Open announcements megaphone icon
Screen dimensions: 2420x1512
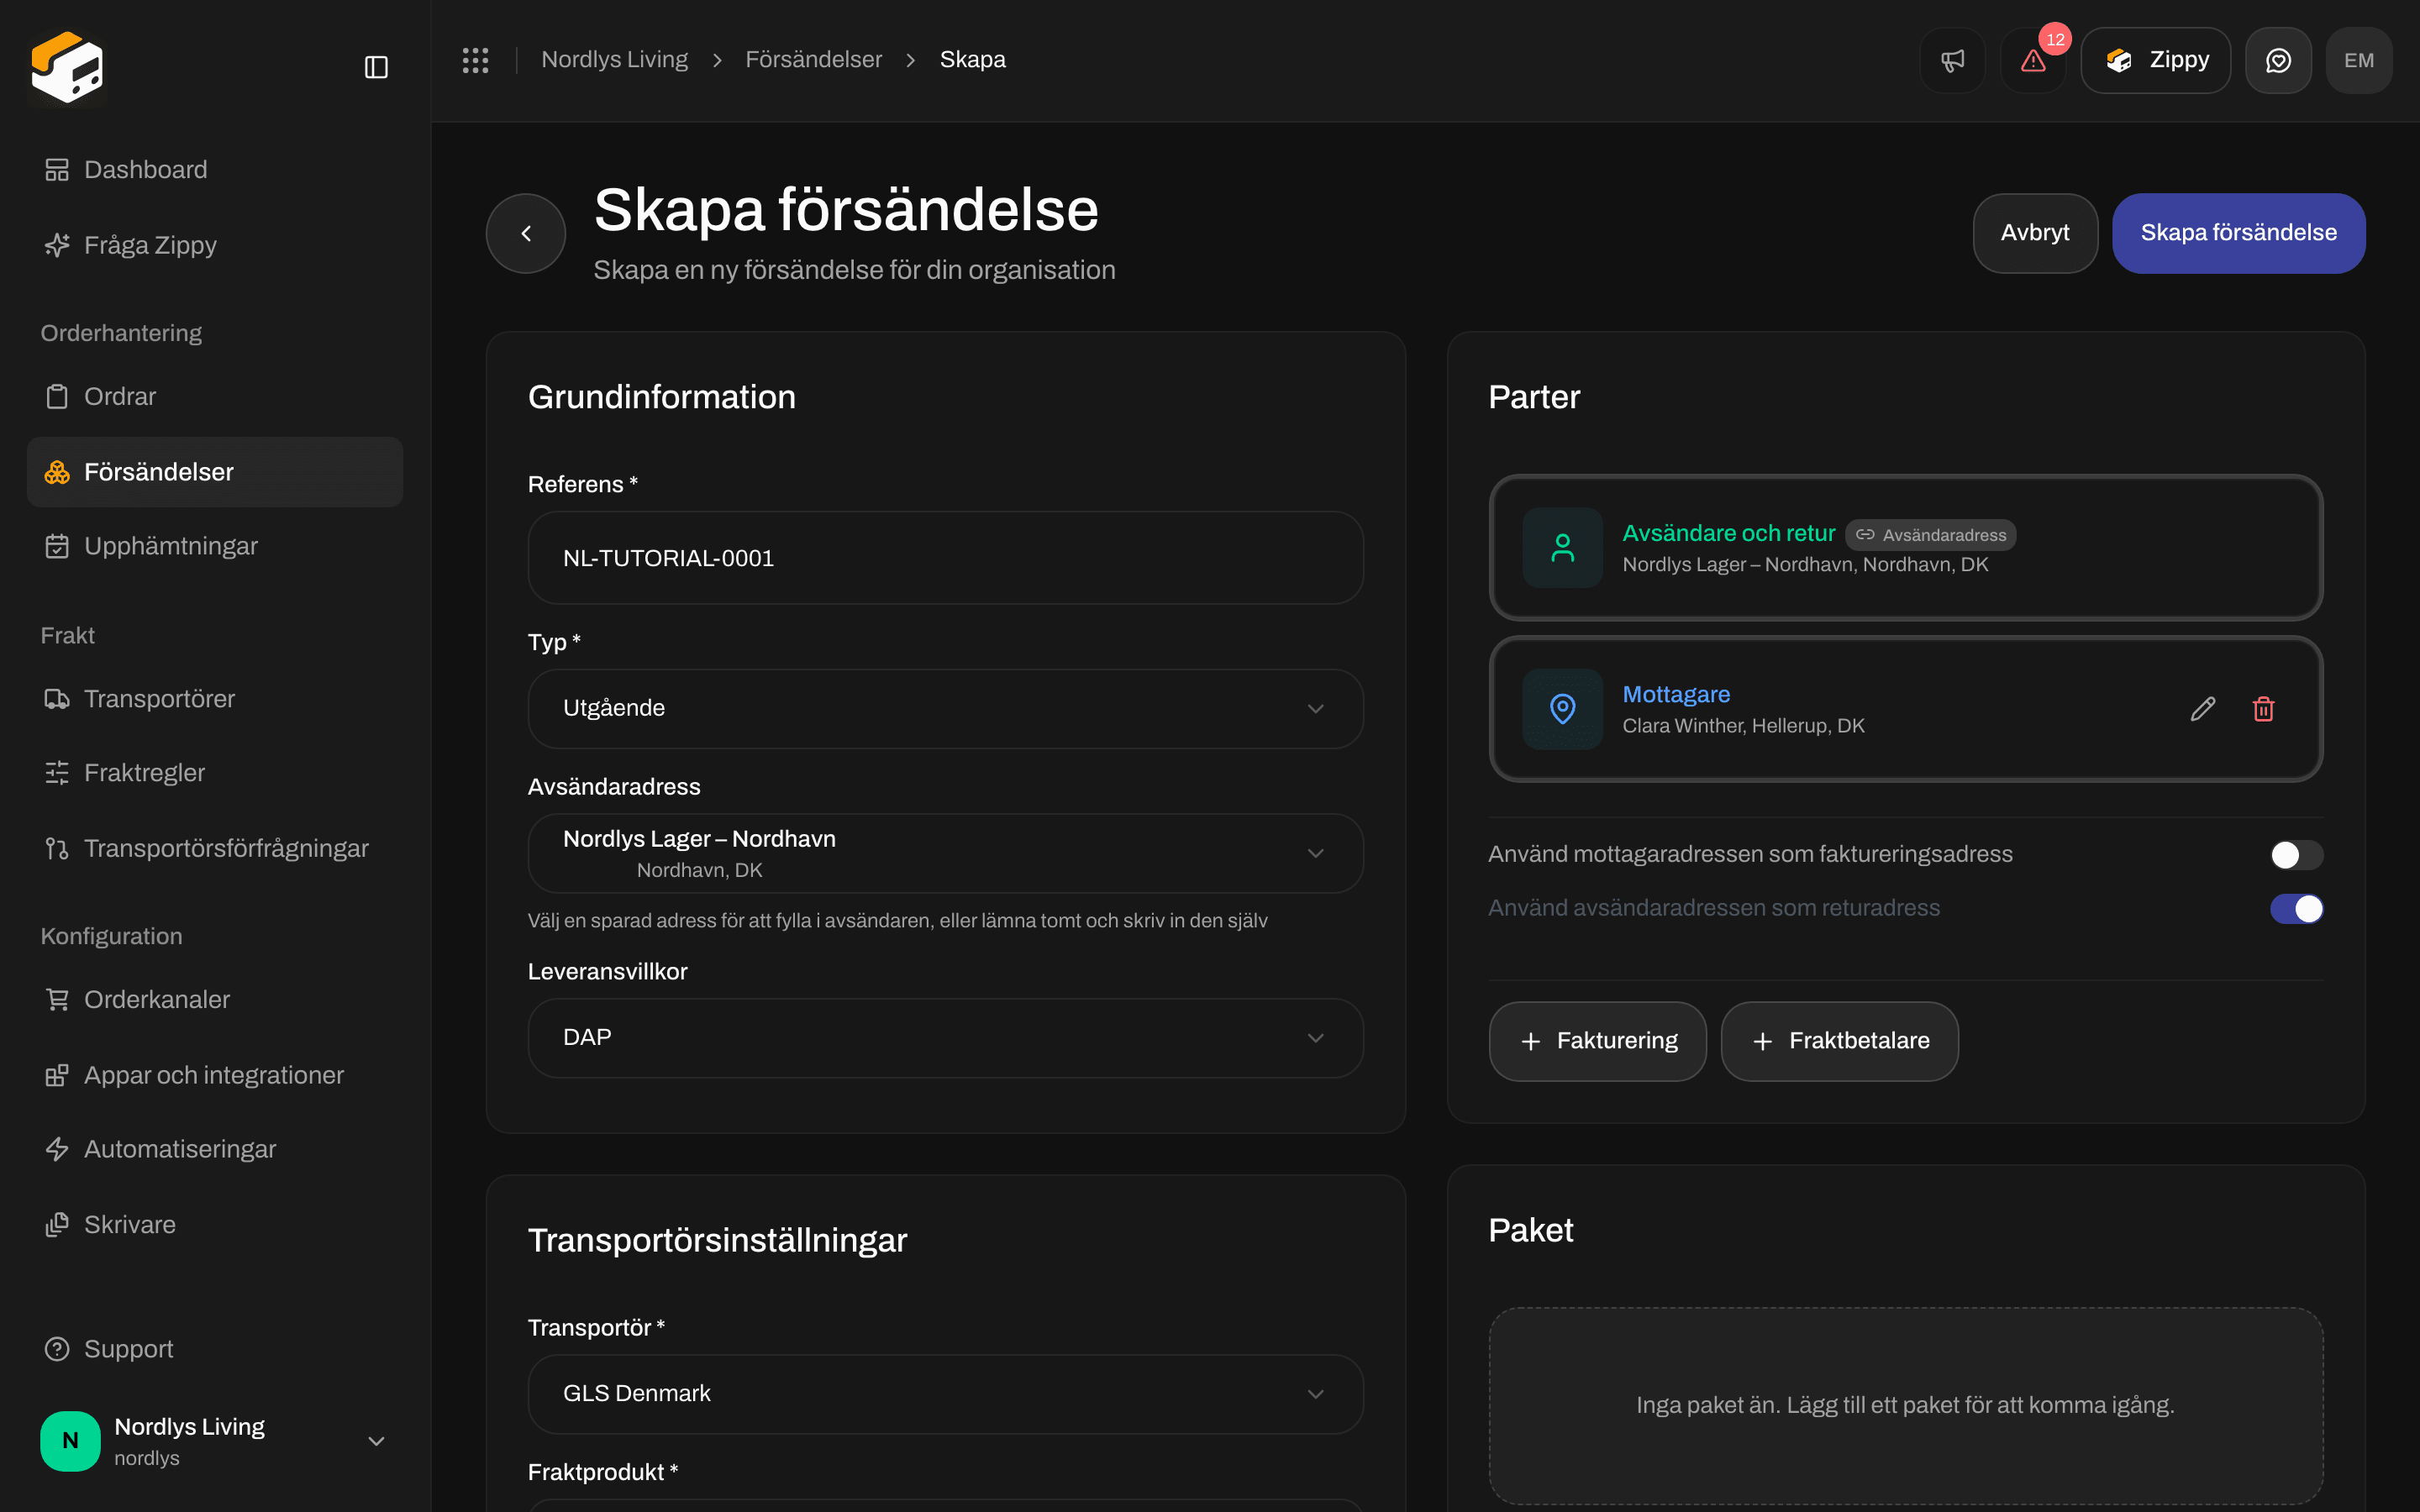(x=1952, y=60)
